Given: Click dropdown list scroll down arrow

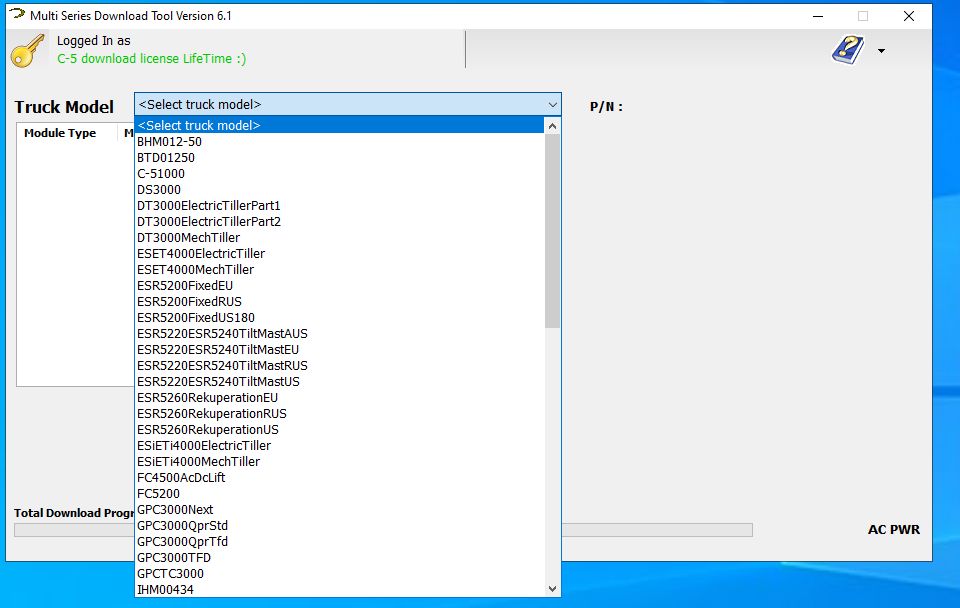Looking at the screenshot, I should [x=552, y=589].
